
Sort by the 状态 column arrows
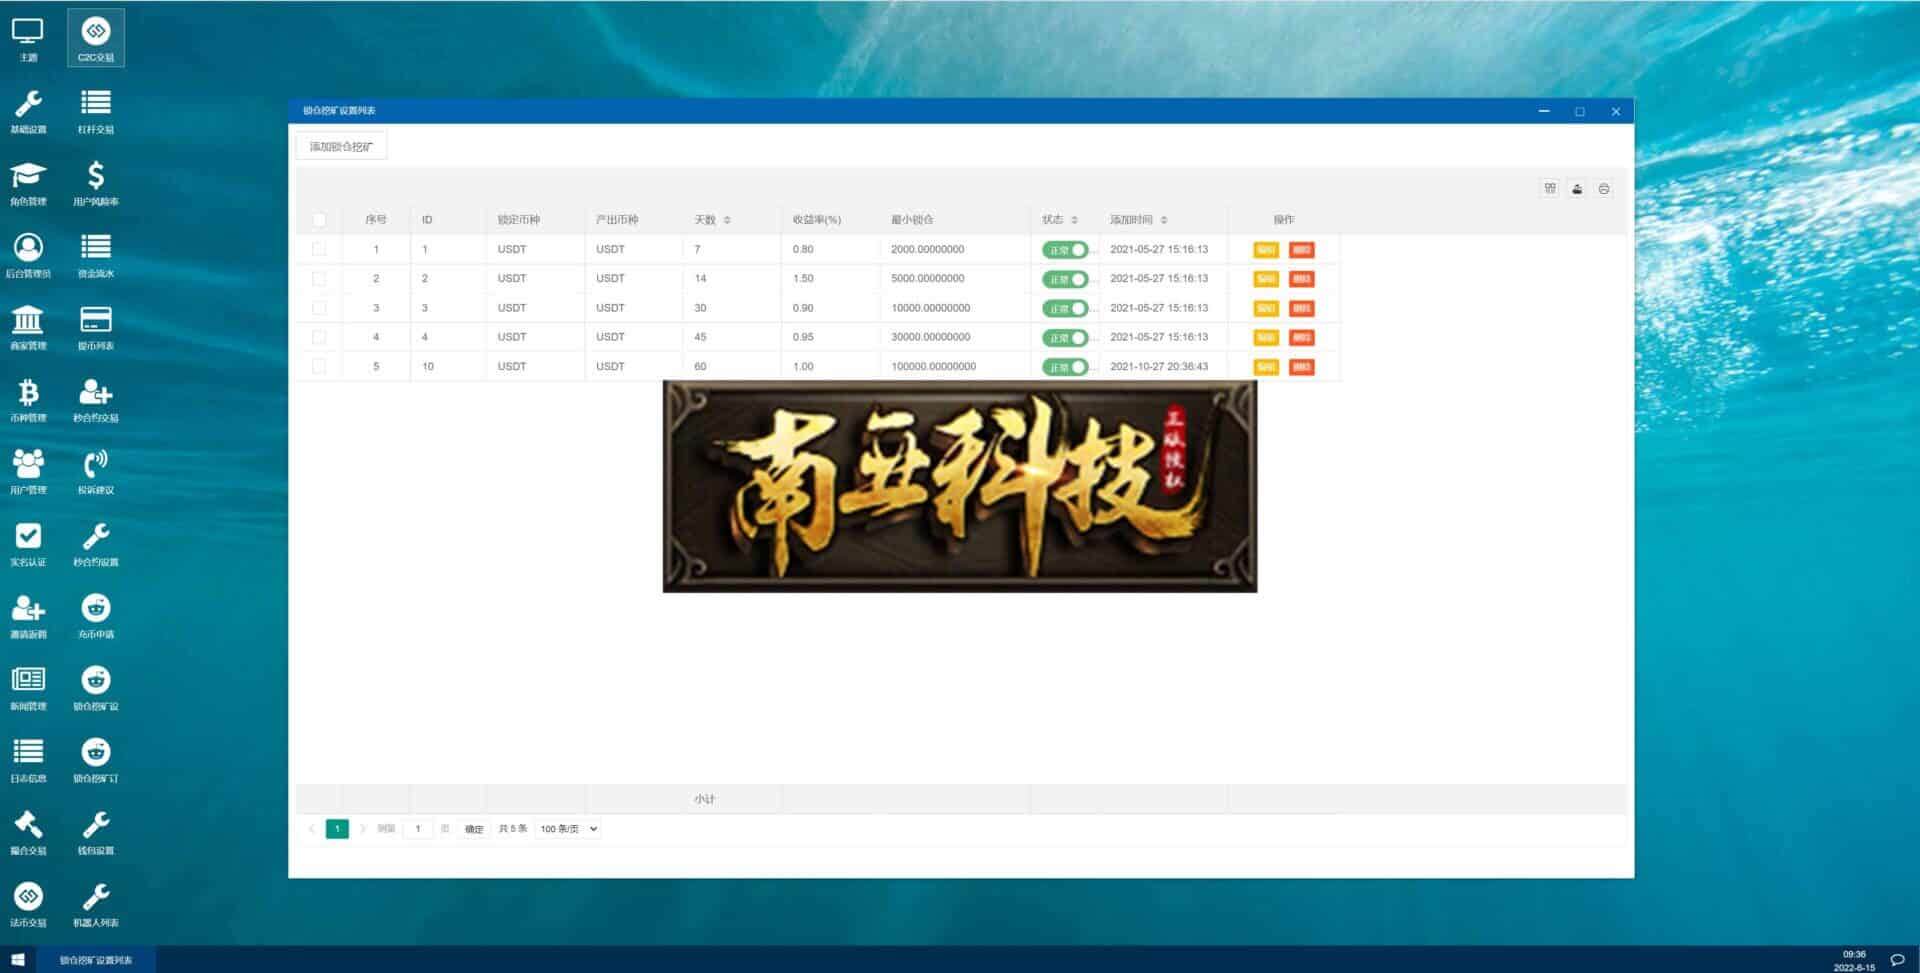pos(1074,220)
